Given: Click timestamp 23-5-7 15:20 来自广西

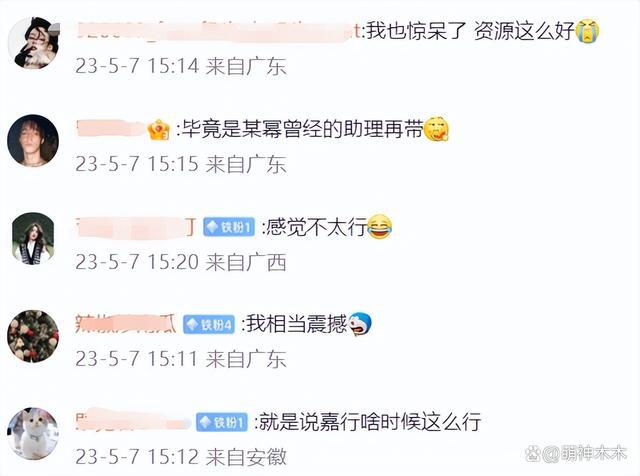Looking at the screenshot, I should 181,262.
